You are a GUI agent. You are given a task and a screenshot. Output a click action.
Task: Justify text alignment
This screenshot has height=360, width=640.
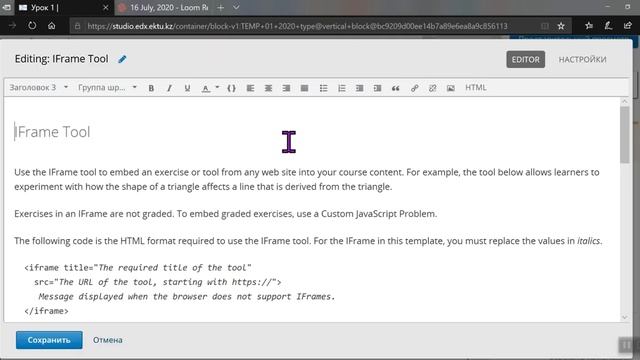point(304,88)
